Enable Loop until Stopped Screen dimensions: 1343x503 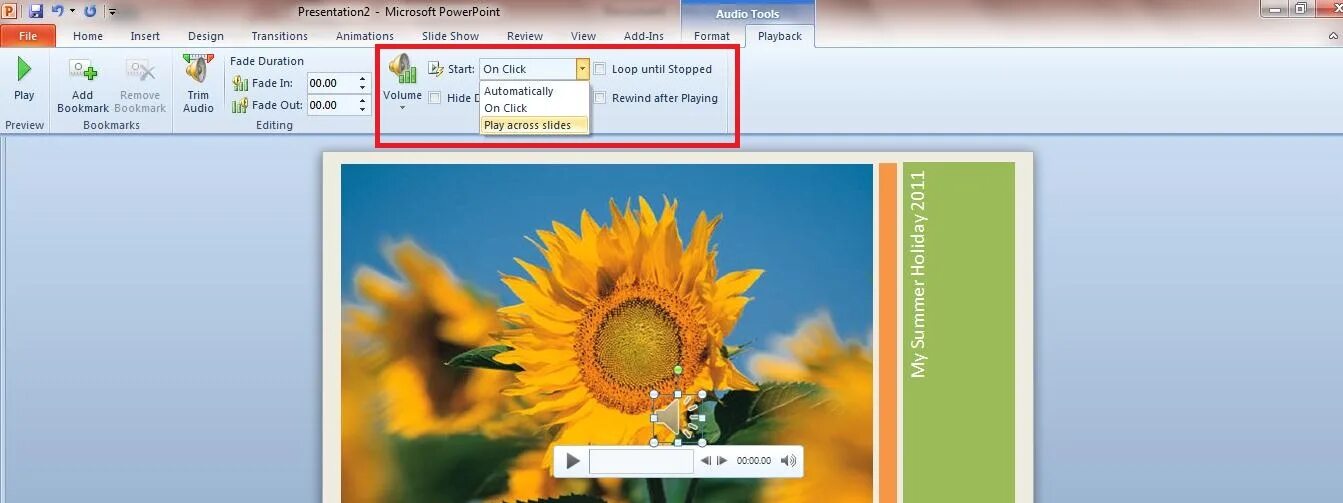[600, 69]
